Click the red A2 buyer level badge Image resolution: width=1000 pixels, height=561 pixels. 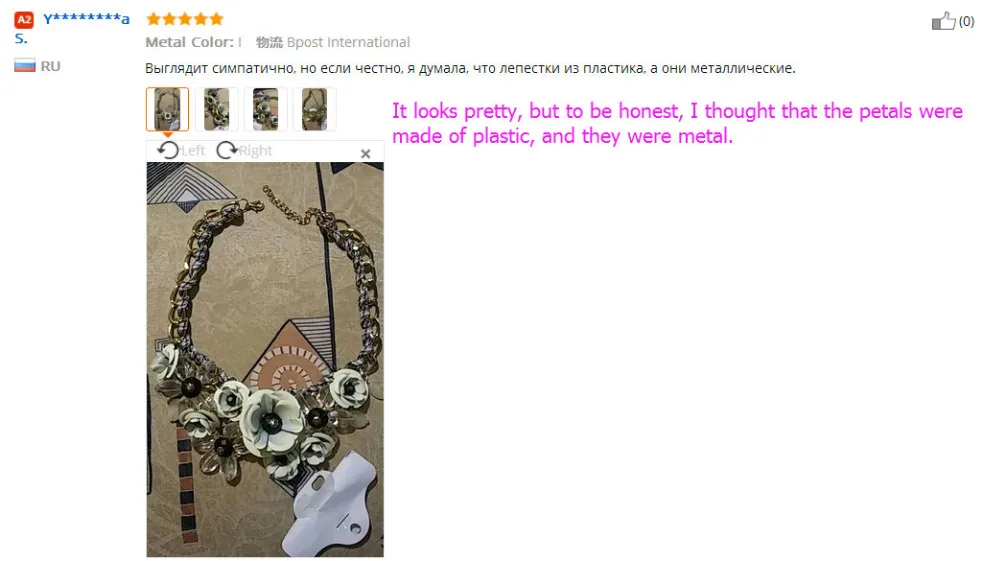tap(24, 20)
